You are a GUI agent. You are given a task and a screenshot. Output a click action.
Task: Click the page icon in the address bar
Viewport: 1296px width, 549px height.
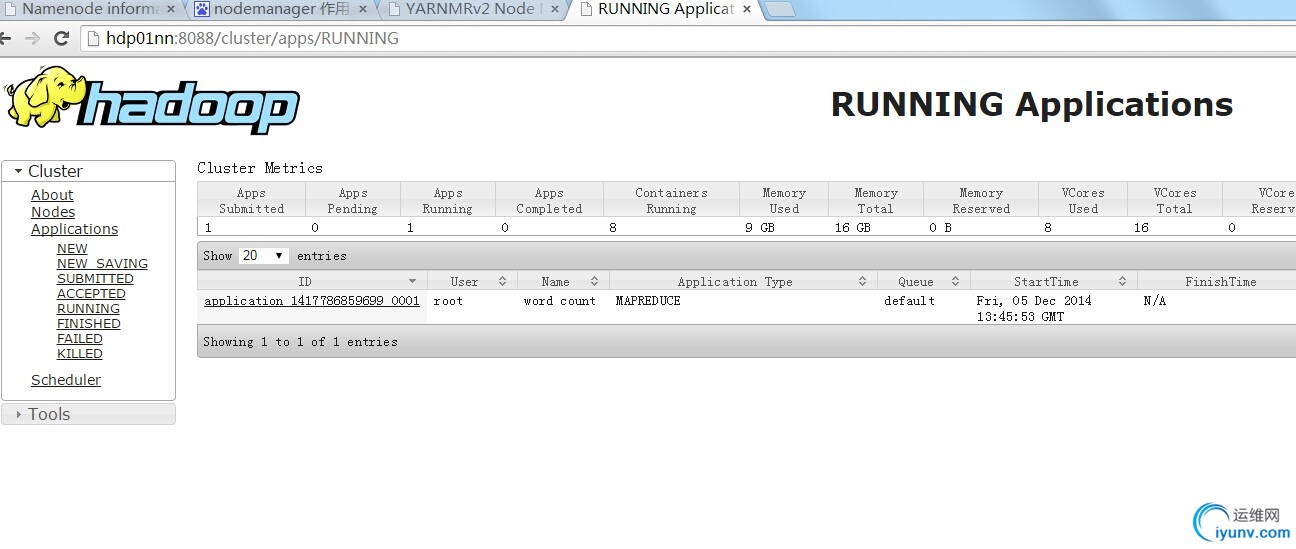[x=93, y=38]
